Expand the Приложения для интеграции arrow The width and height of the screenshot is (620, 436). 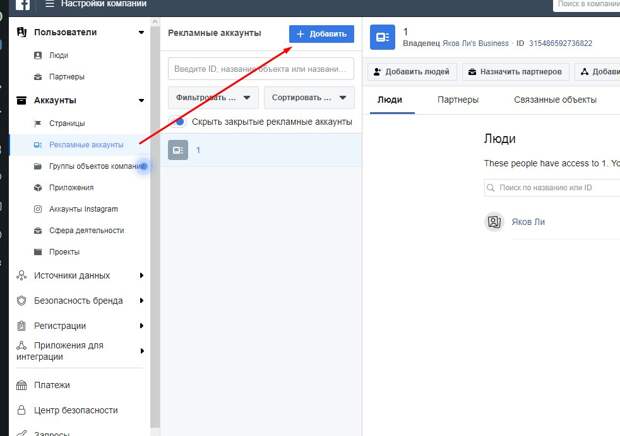pyautogui.click(x=141, y=351)
